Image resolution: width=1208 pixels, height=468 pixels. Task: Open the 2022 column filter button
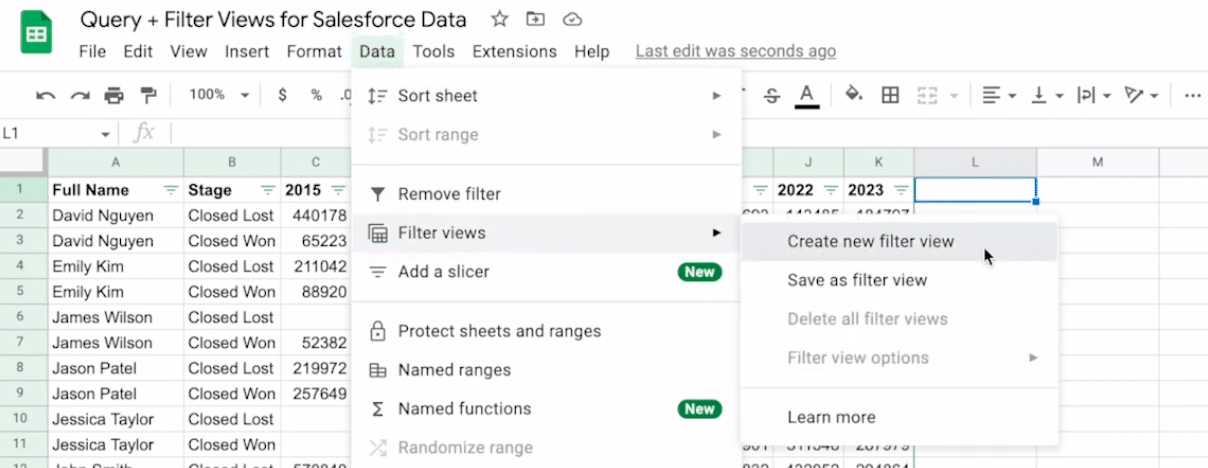pos(830,190)
